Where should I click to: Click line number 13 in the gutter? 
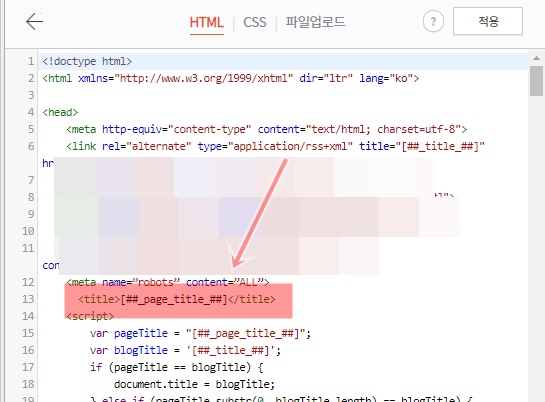(28, 299)
